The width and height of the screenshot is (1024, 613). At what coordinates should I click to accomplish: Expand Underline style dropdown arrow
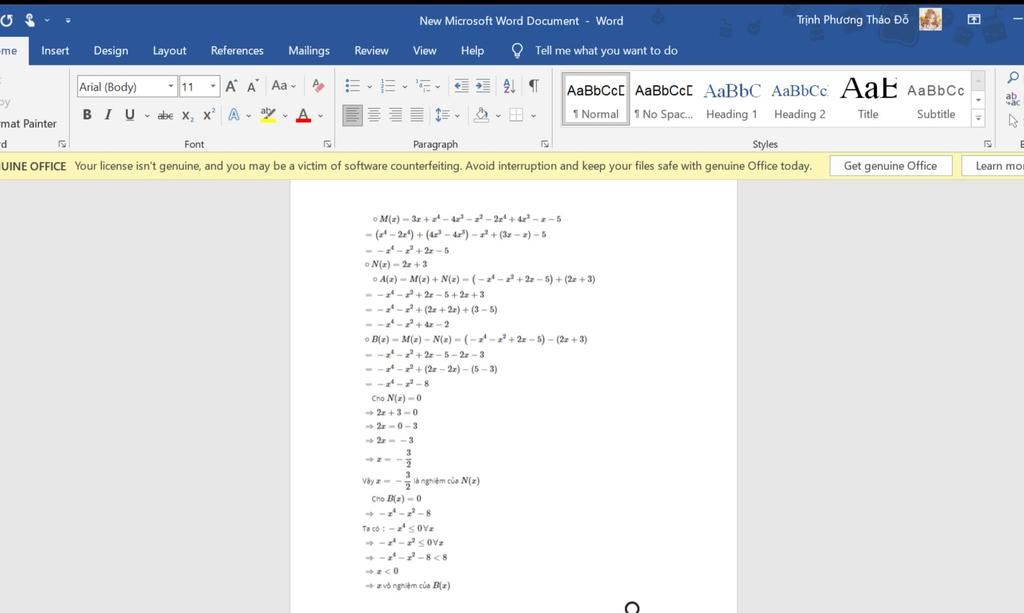(x=147, y=116)
